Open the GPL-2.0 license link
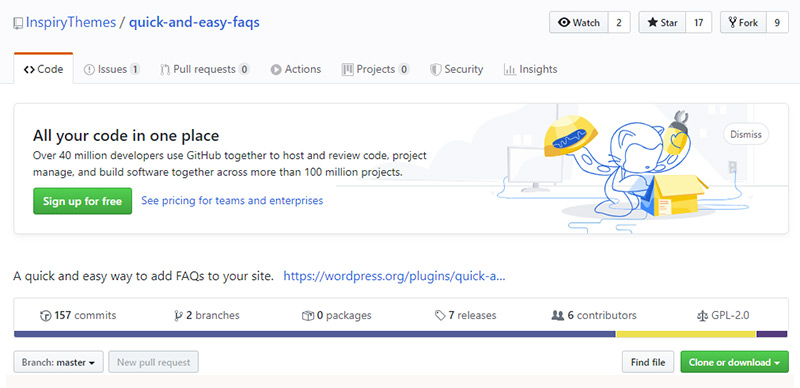The image size is (800, 388). [723, 316]
